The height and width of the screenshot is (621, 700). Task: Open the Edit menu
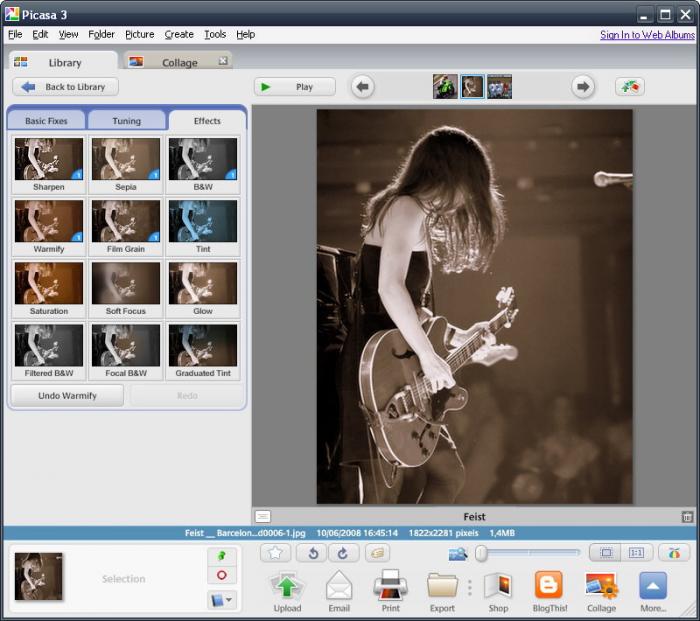coord(40,34)
